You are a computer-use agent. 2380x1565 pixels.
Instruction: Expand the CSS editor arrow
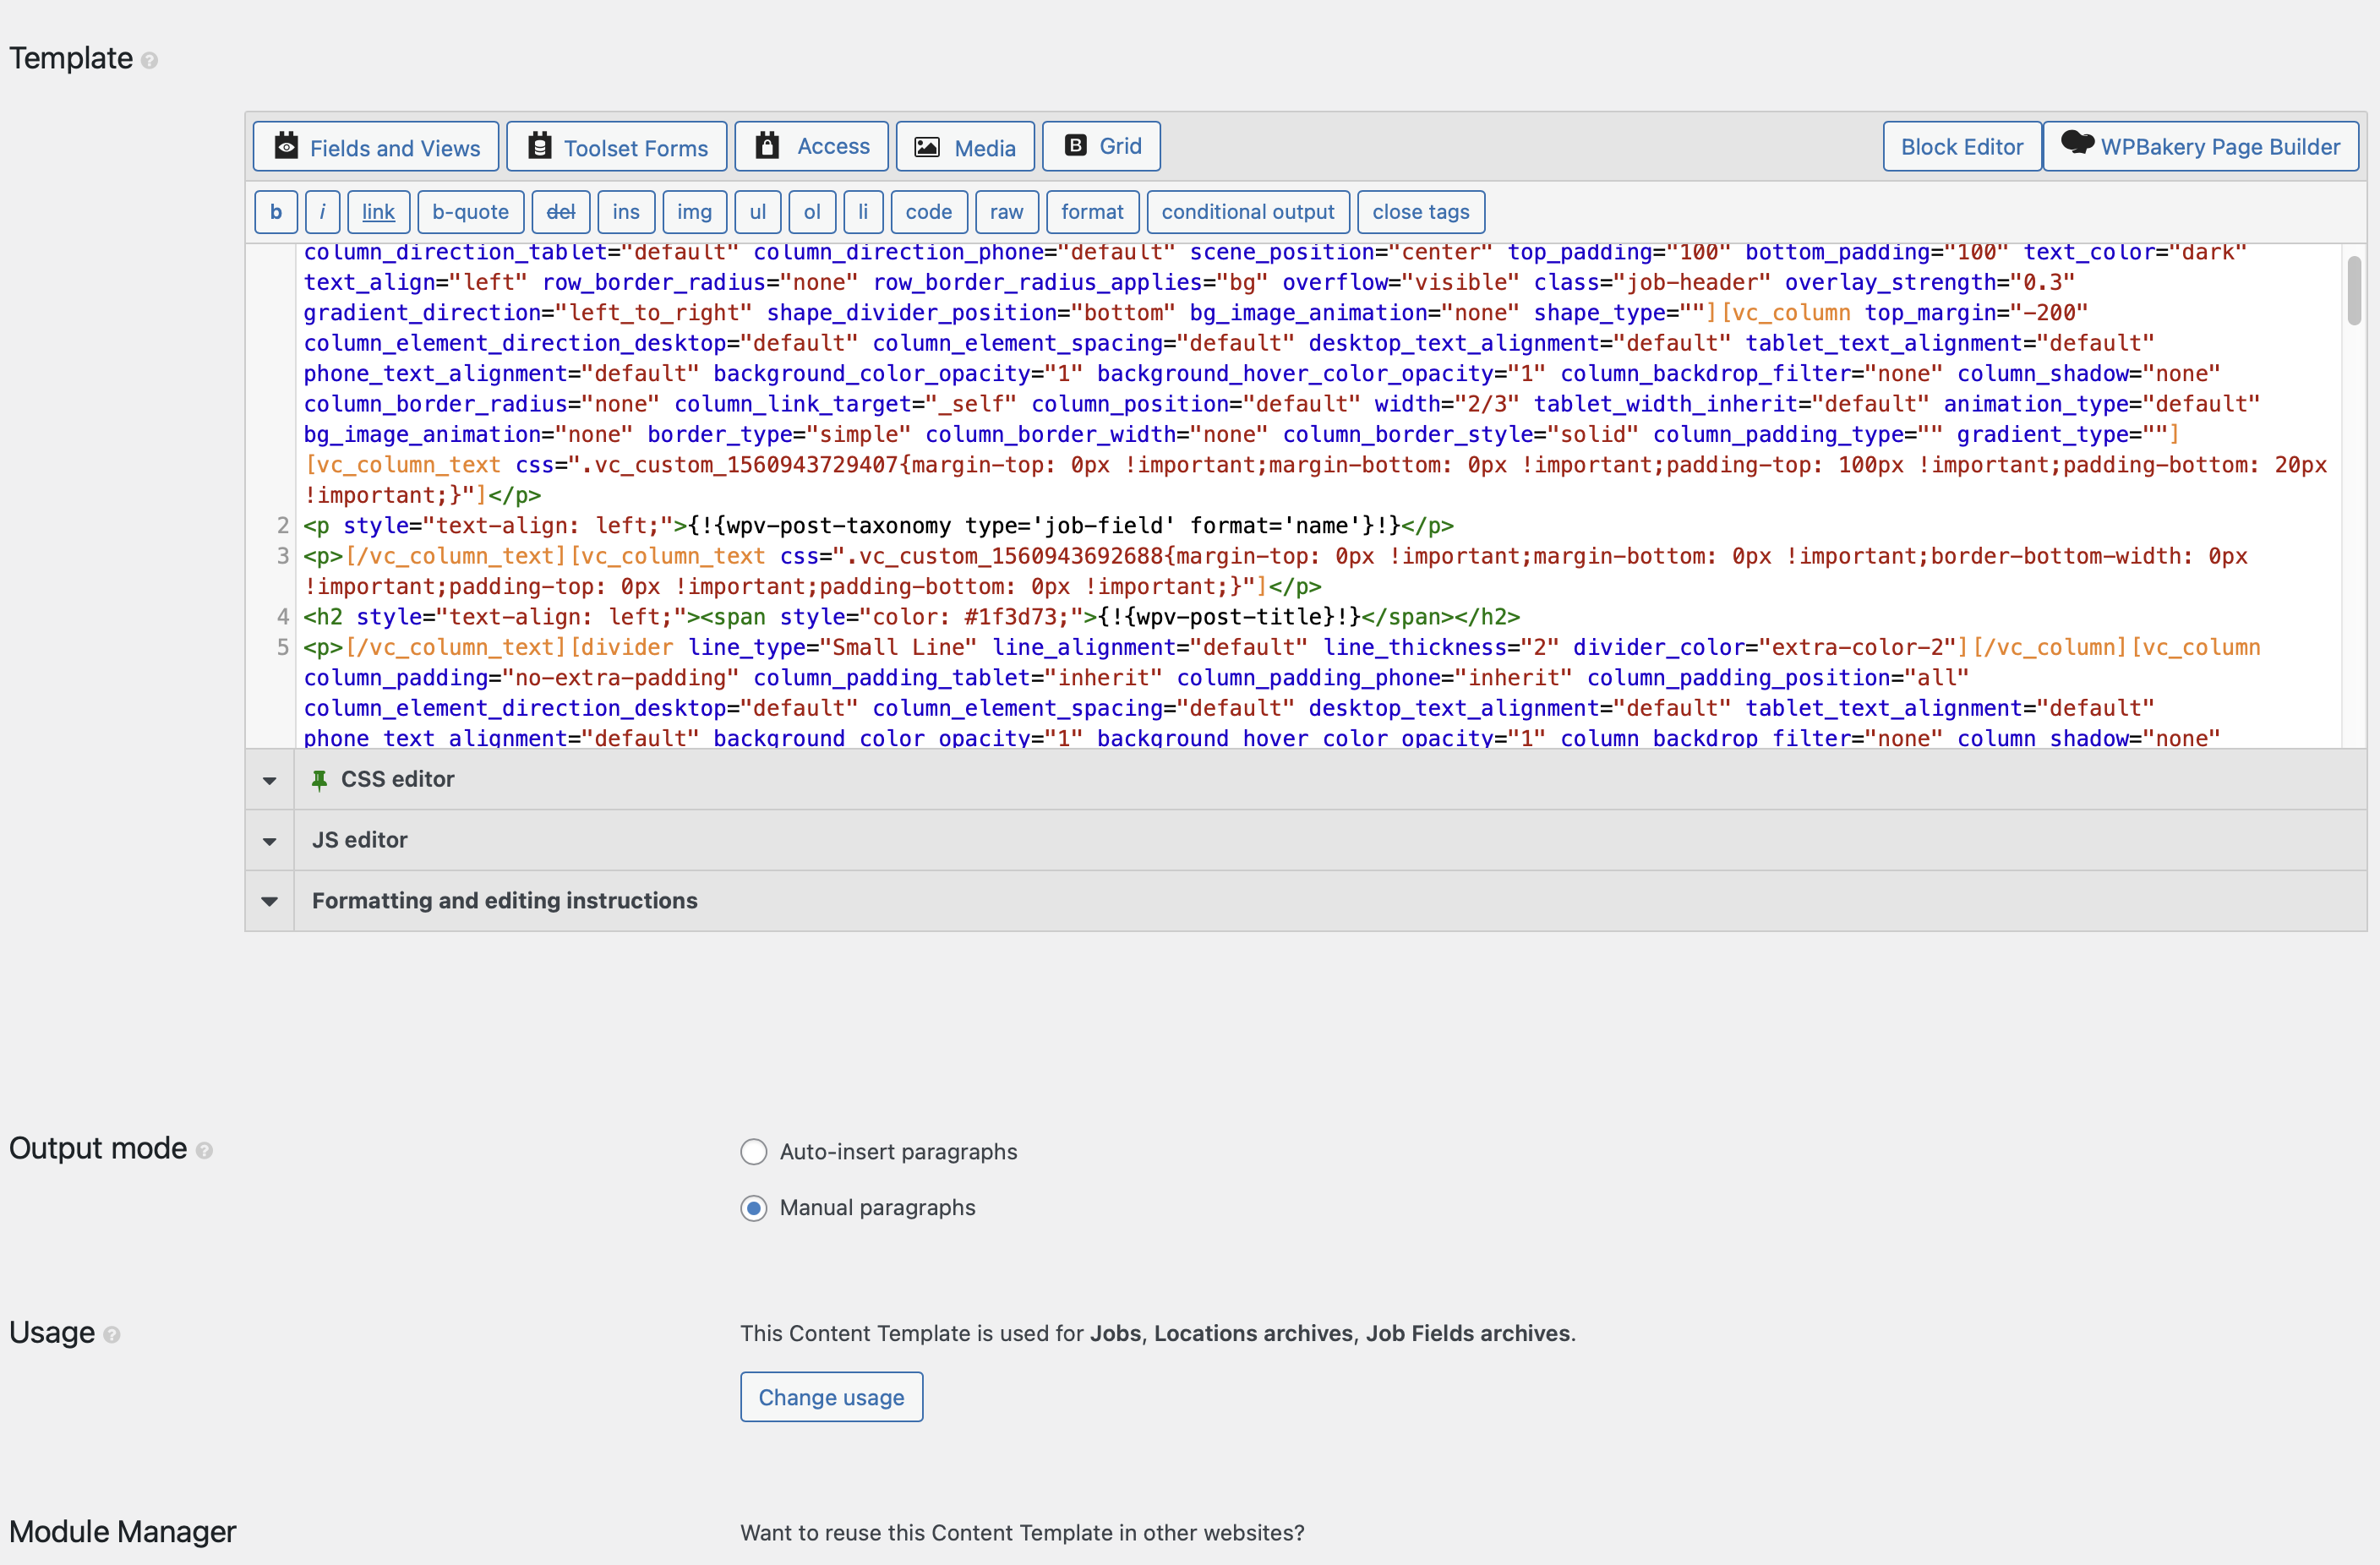click(270, 780)
